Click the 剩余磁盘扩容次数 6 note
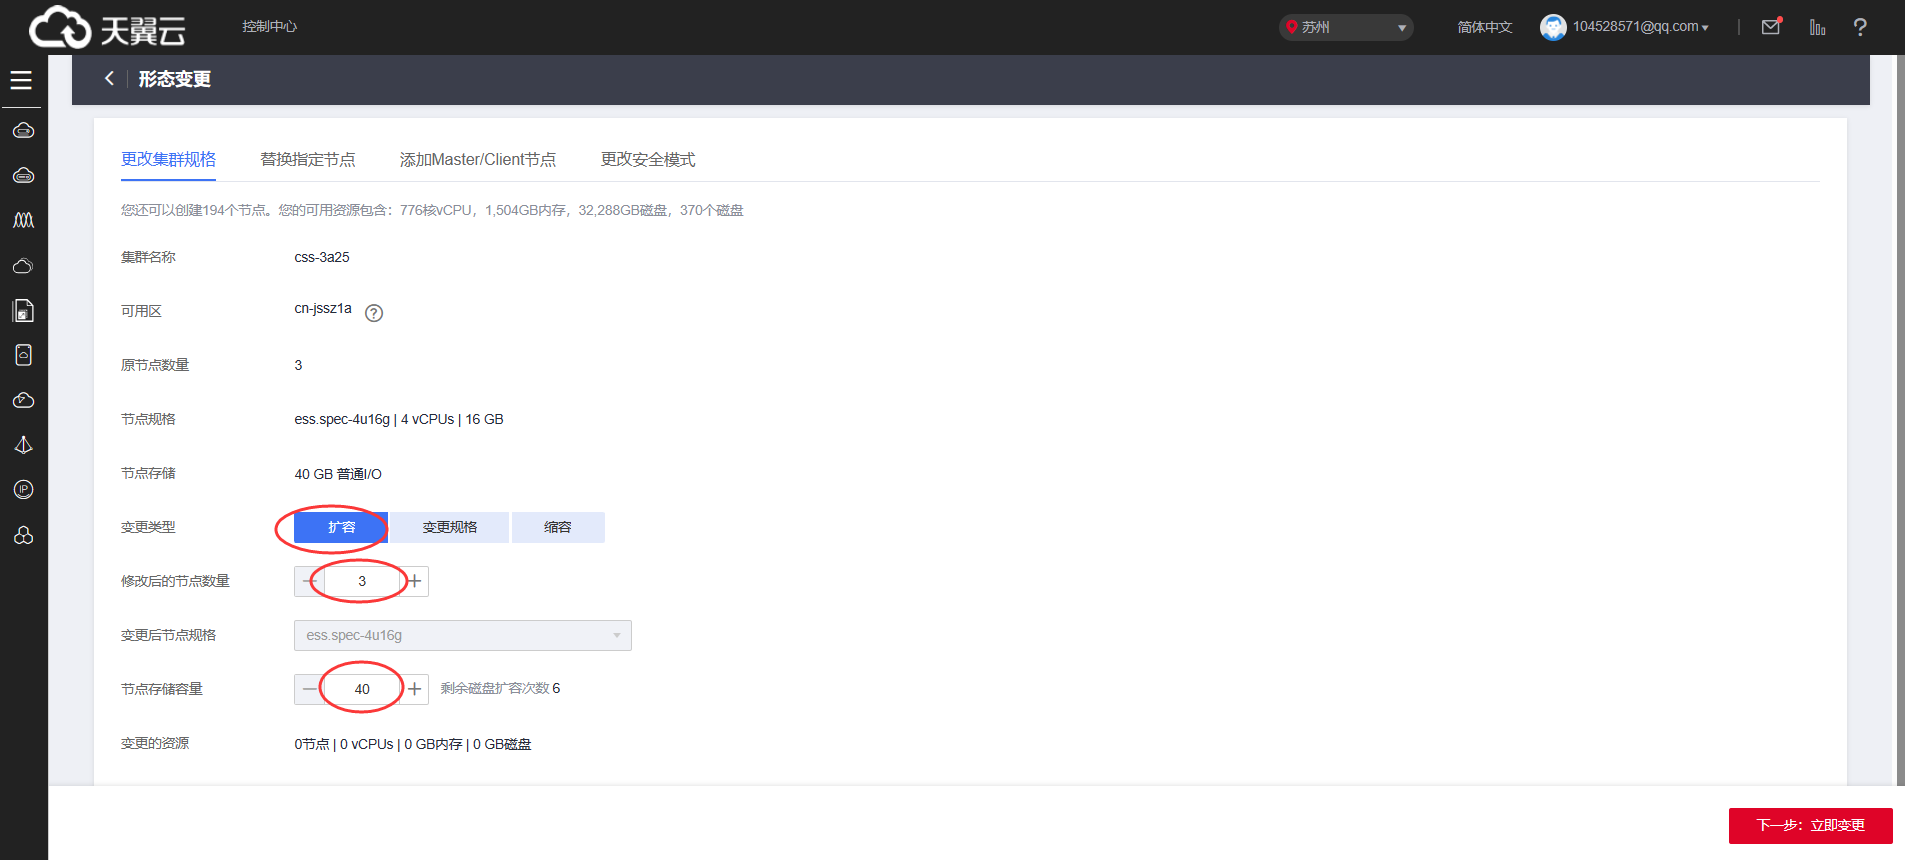This screenshot has height=860, width=1905. click(500, 688)
